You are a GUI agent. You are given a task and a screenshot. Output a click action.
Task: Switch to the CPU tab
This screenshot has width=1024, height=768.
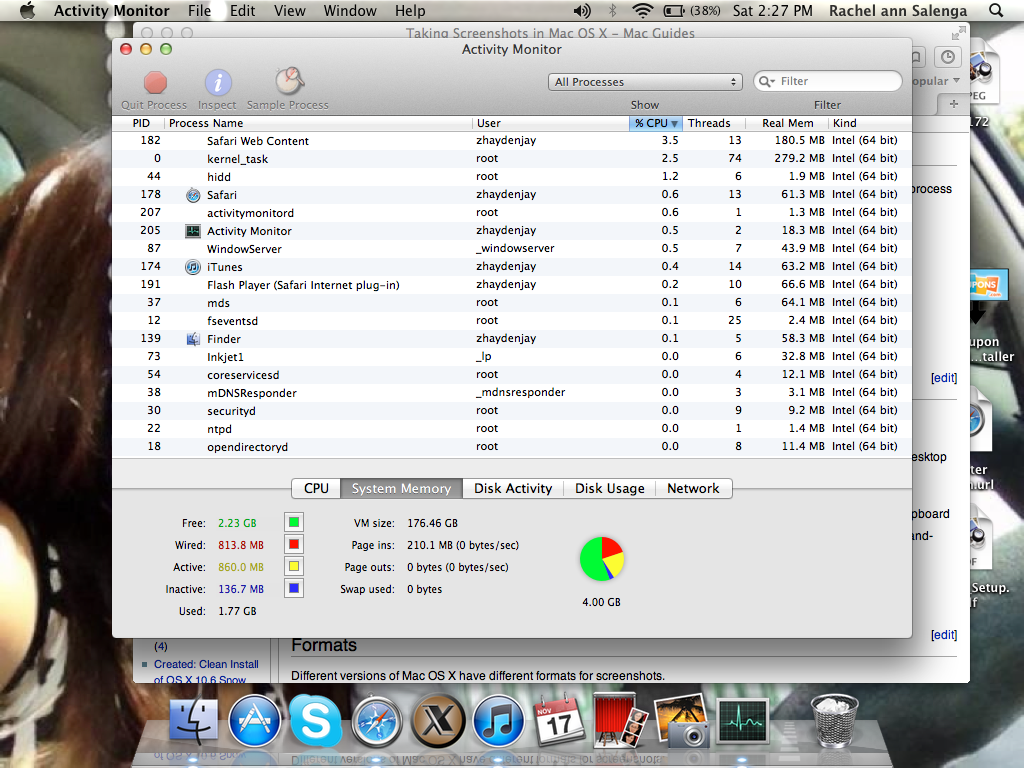coord(316,488)
